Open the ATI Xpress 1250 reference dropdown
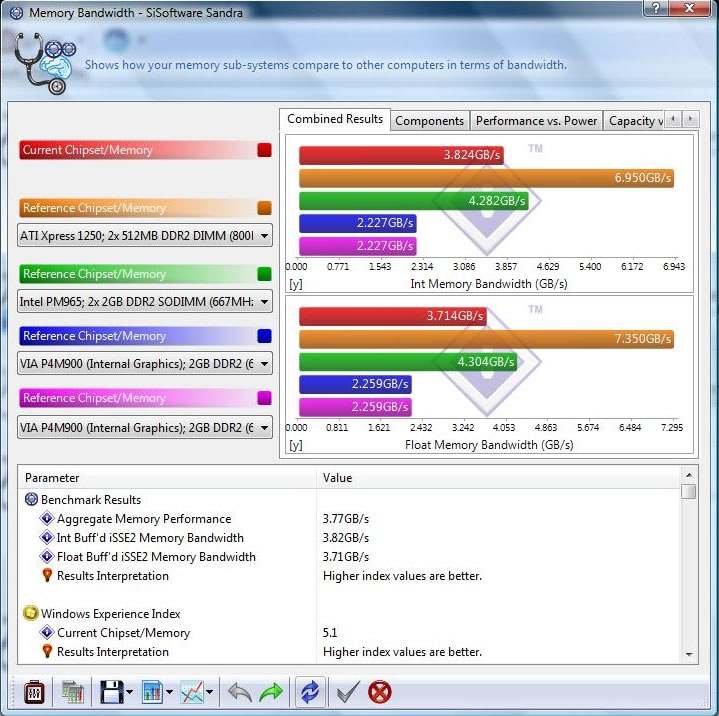 pos(263,236)
